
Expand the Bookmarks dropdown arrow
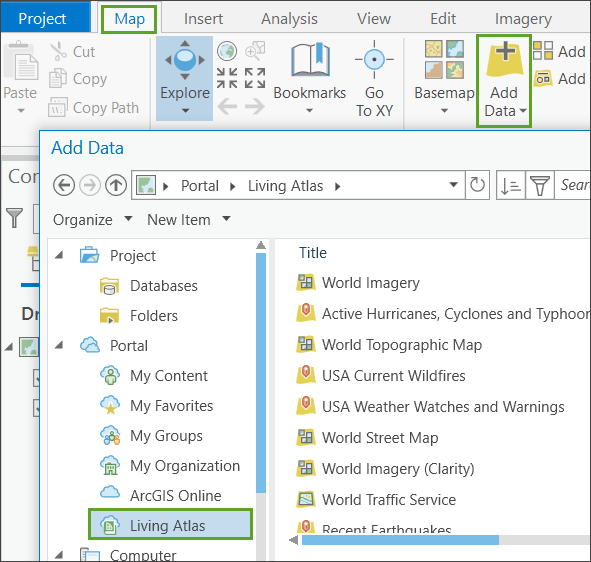(x=309, y=110)
